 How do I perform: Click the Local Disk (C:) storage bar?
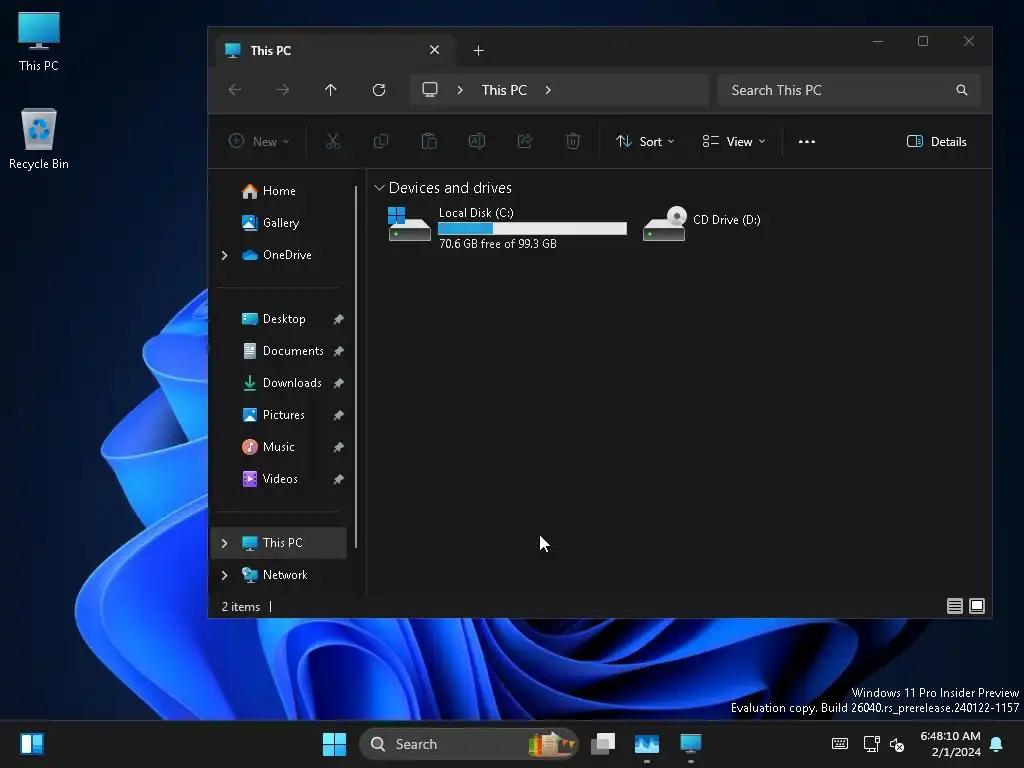click(532, 228)
